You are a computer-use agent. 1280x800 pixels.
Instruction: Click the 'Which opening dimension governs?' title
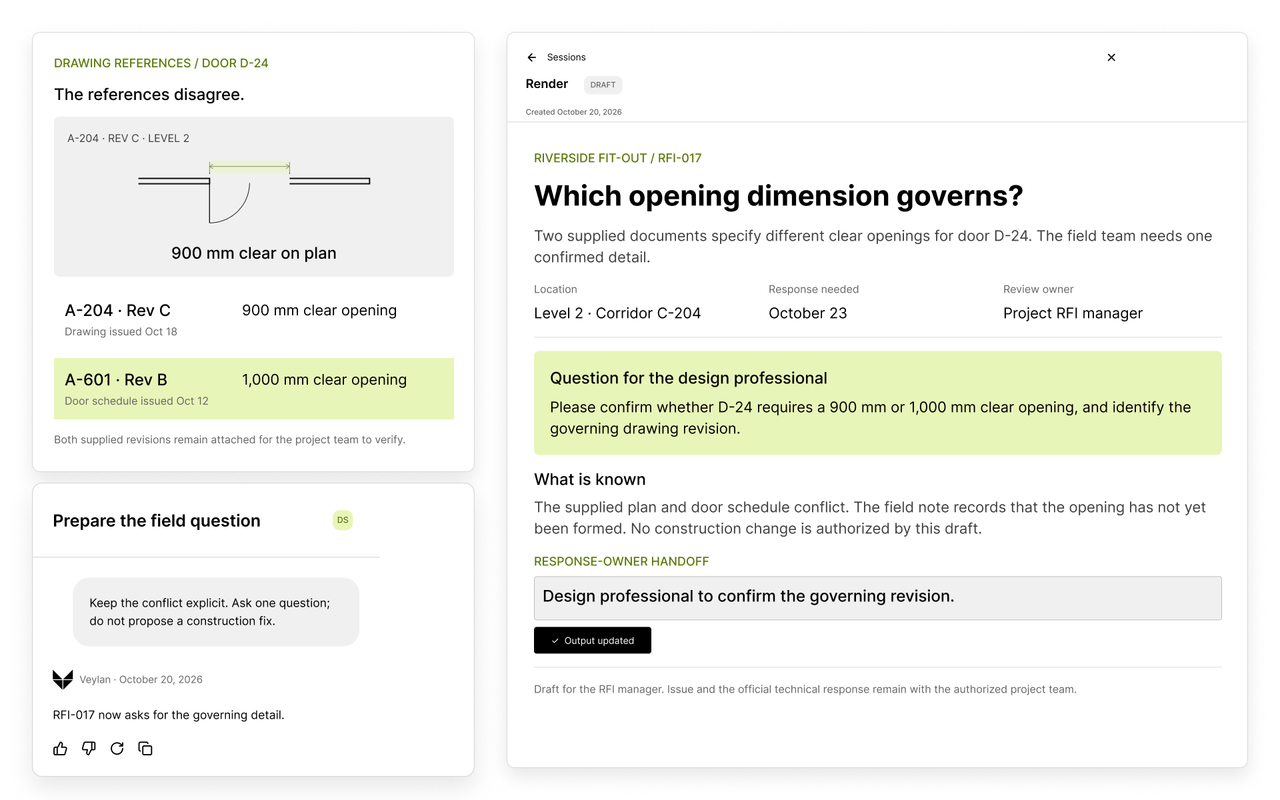779,195
